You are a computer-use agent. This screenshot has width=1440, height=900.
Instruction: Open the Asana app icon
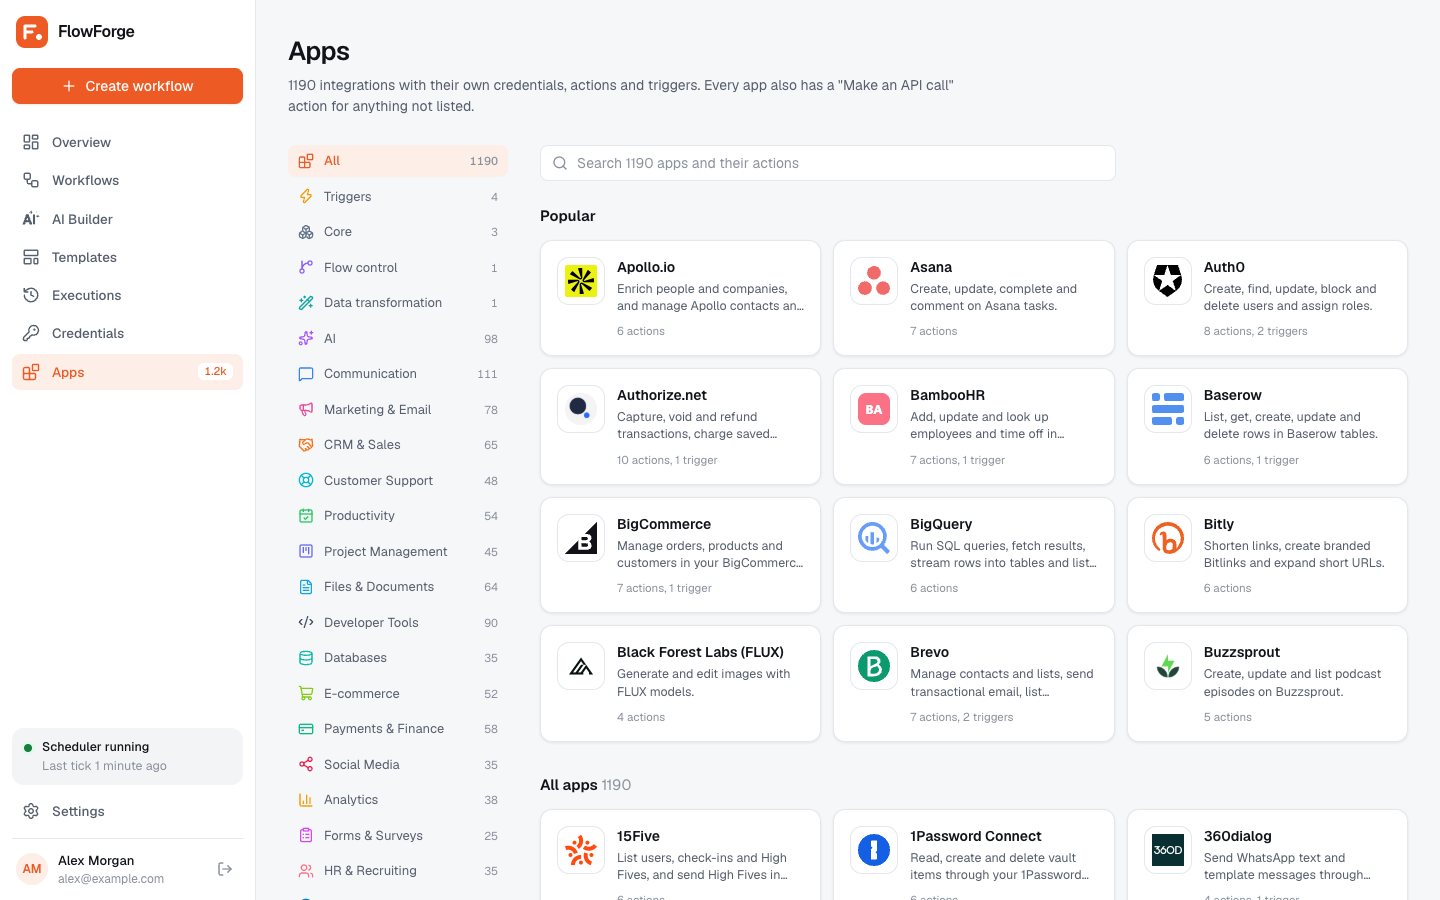[x=874, y=281]
